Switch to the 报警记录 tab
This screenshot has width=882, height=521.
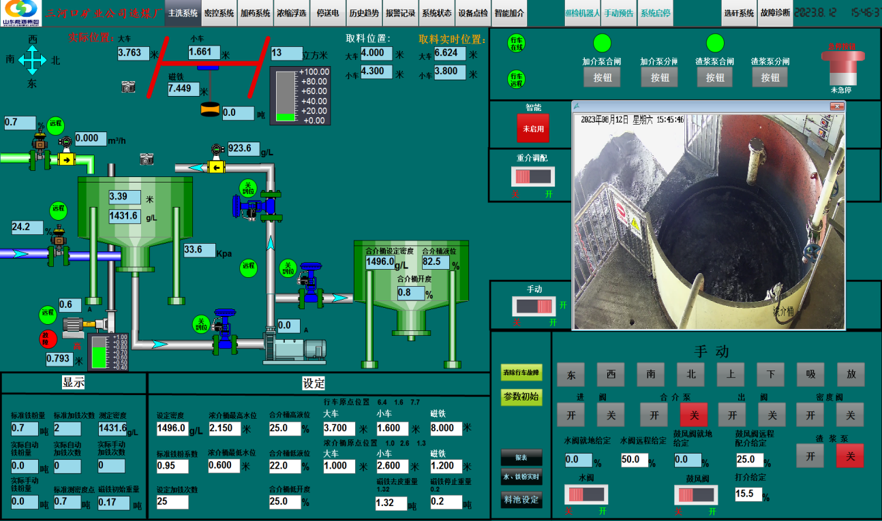point(400,13)
